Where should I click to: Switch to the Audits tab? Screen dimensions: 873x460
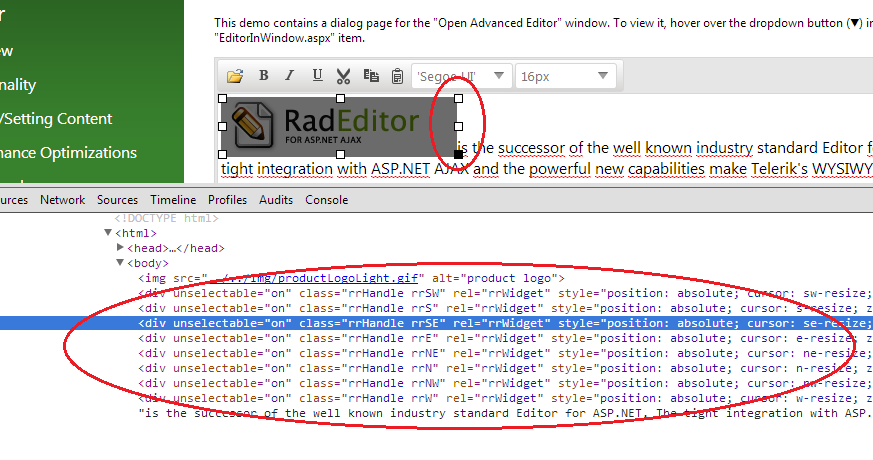pyautogui.click(x=276, y=200)
